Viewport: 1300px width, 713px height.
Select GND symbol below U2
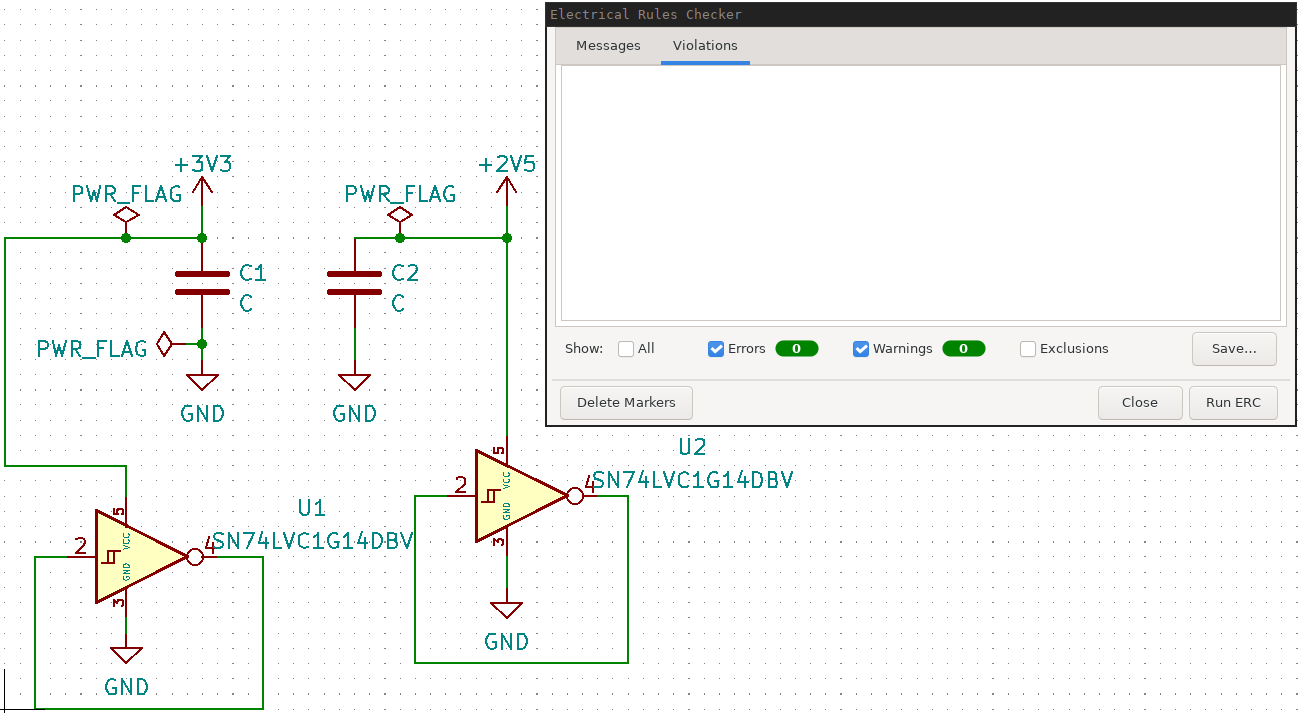pyautogui.click(x=507, y=610)
